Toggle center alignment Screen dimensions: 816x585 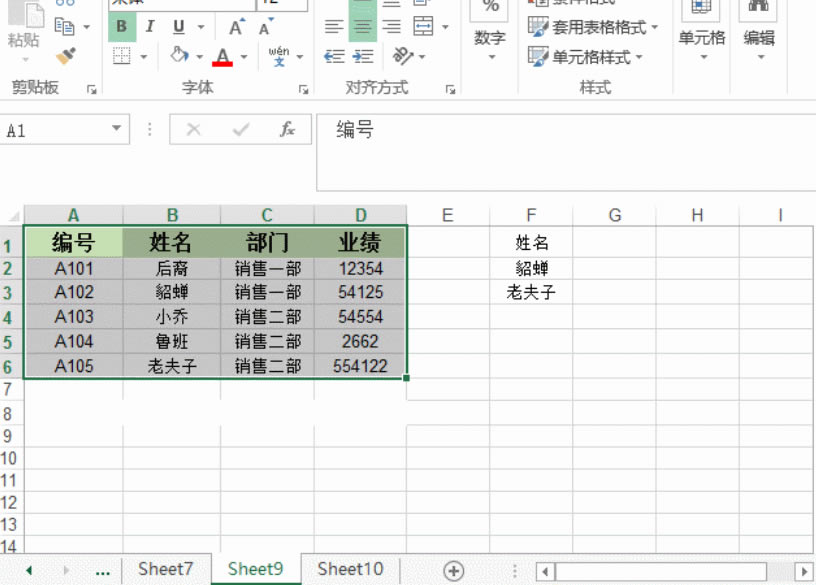pos(363,27)
